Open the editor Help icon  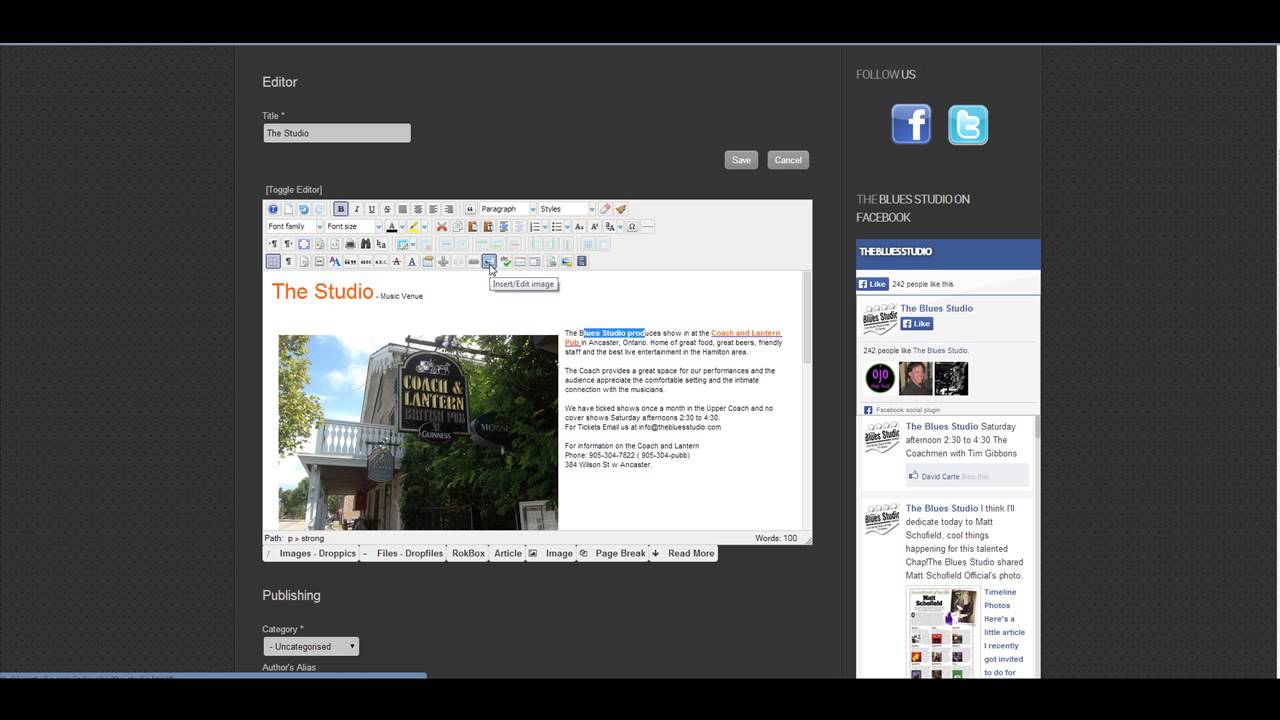[273, 209]
